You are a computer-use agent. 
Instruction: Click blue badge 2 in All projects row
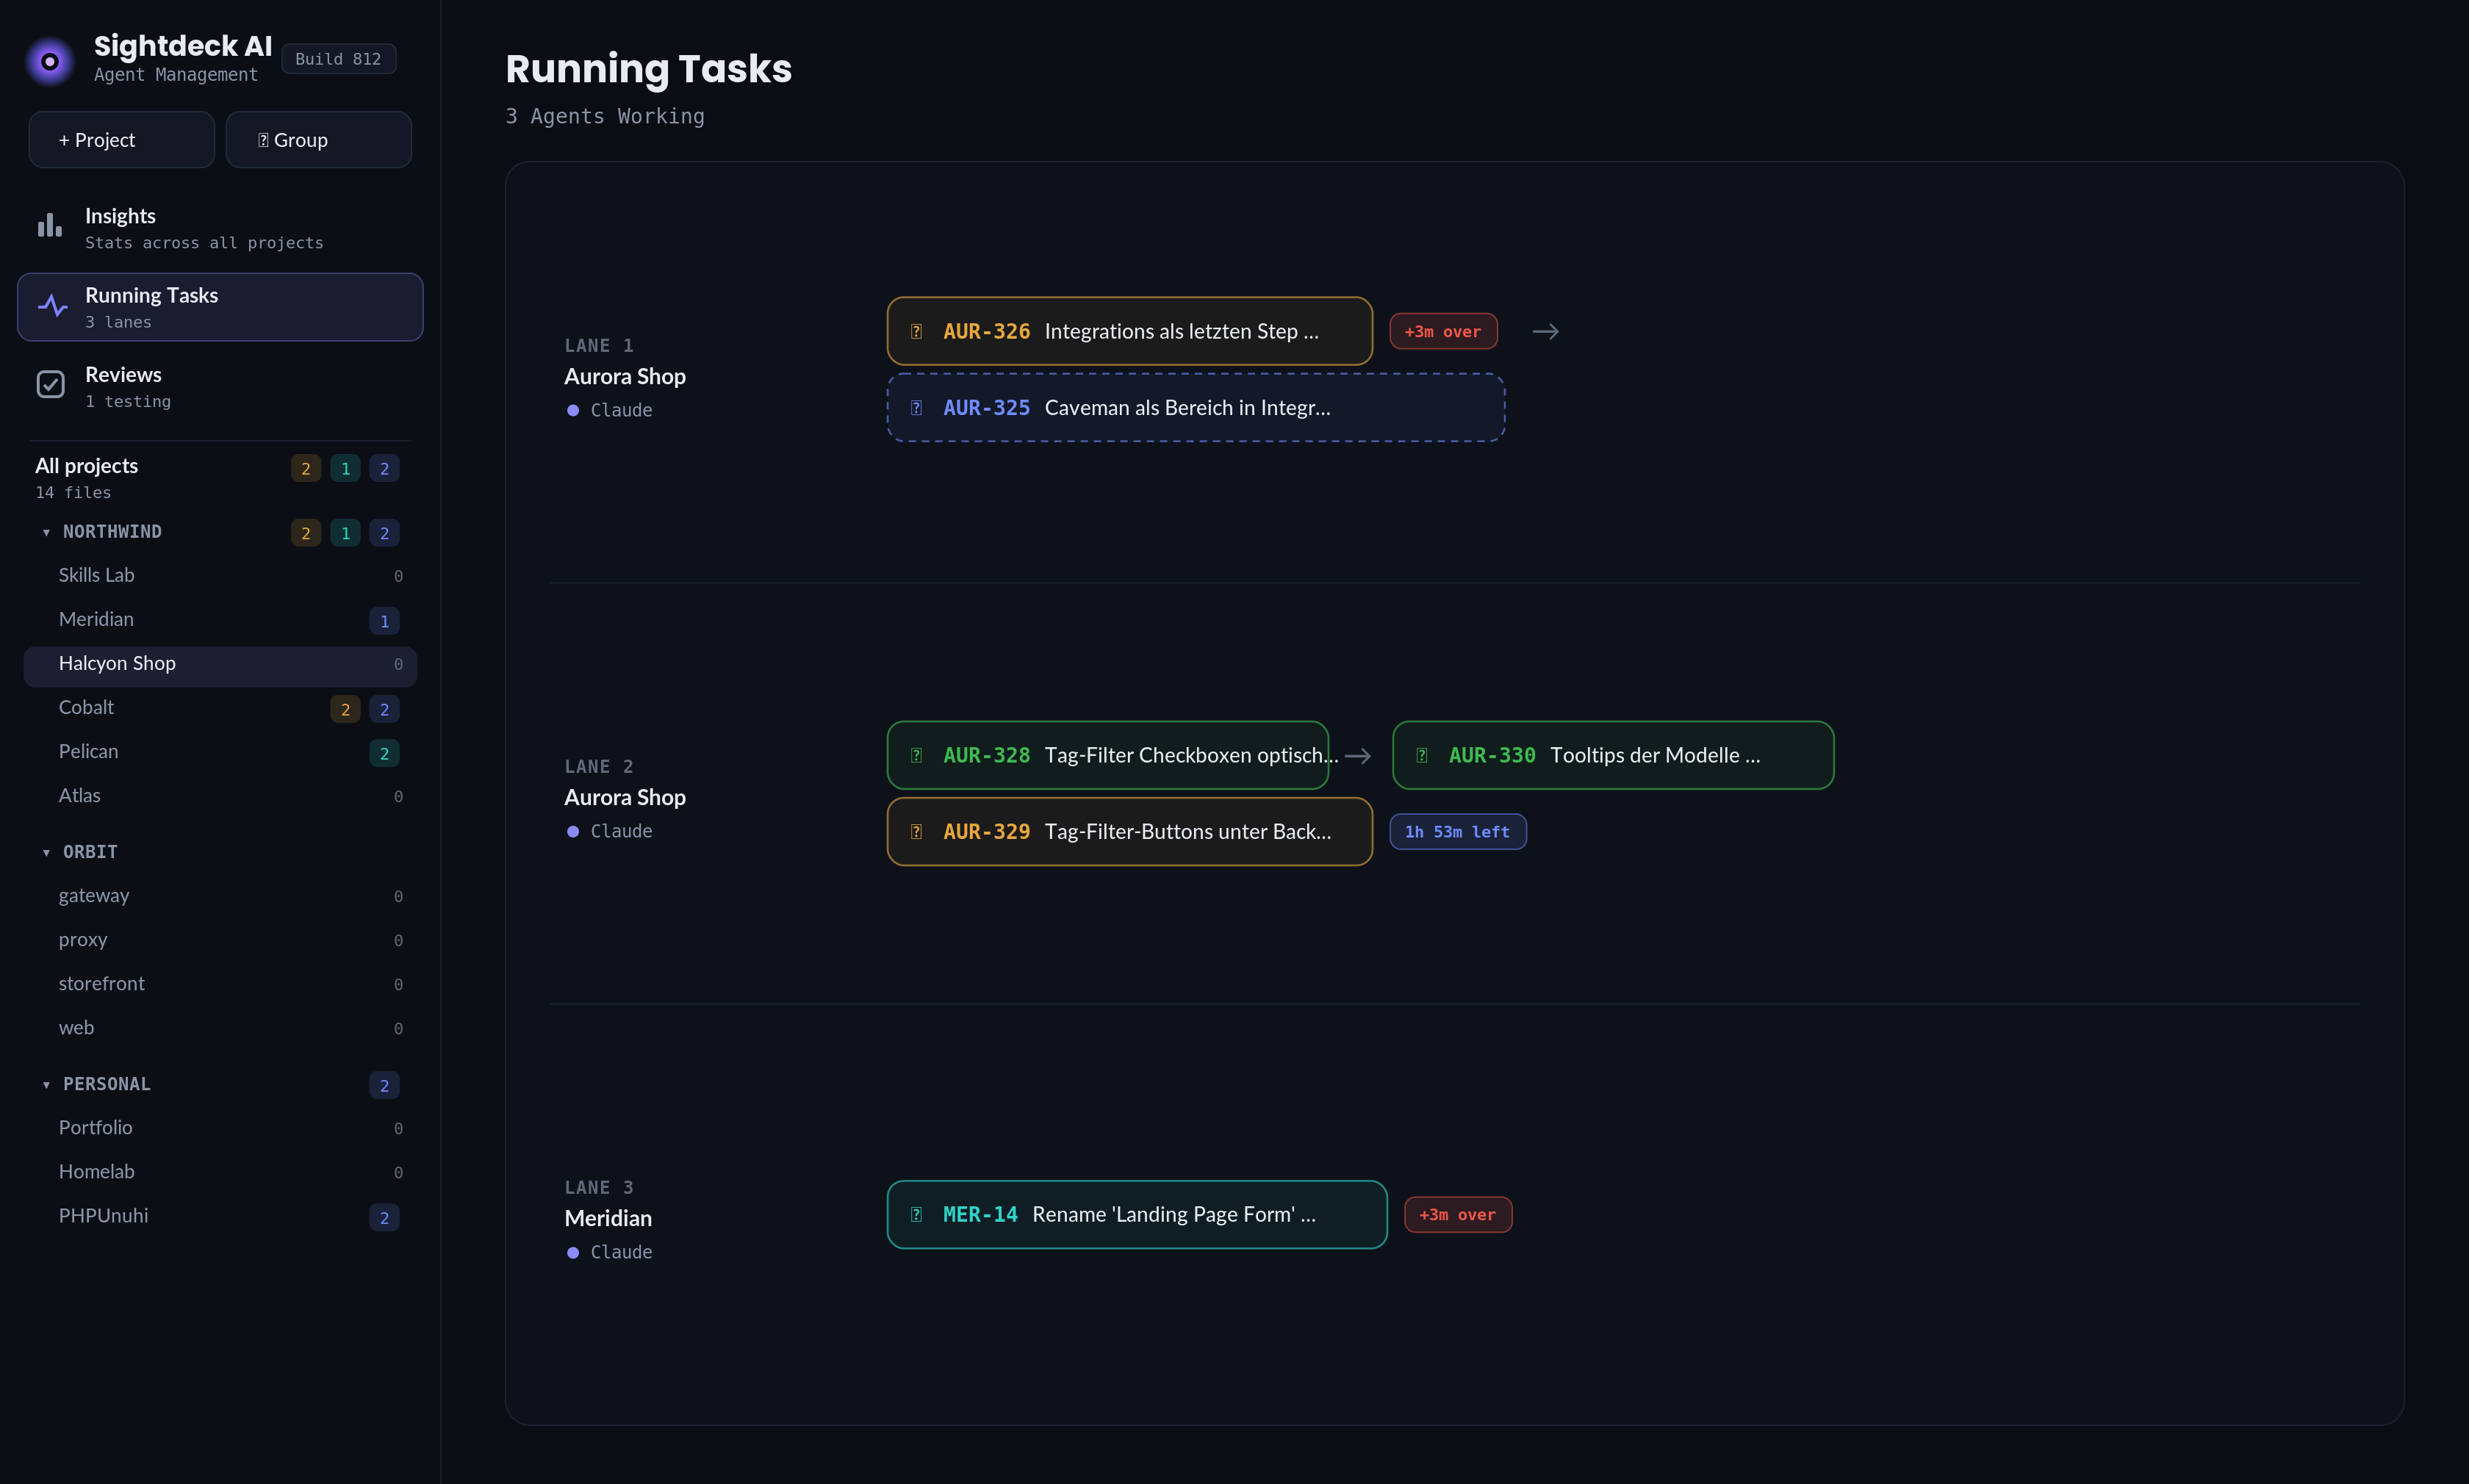click(384, 469)
